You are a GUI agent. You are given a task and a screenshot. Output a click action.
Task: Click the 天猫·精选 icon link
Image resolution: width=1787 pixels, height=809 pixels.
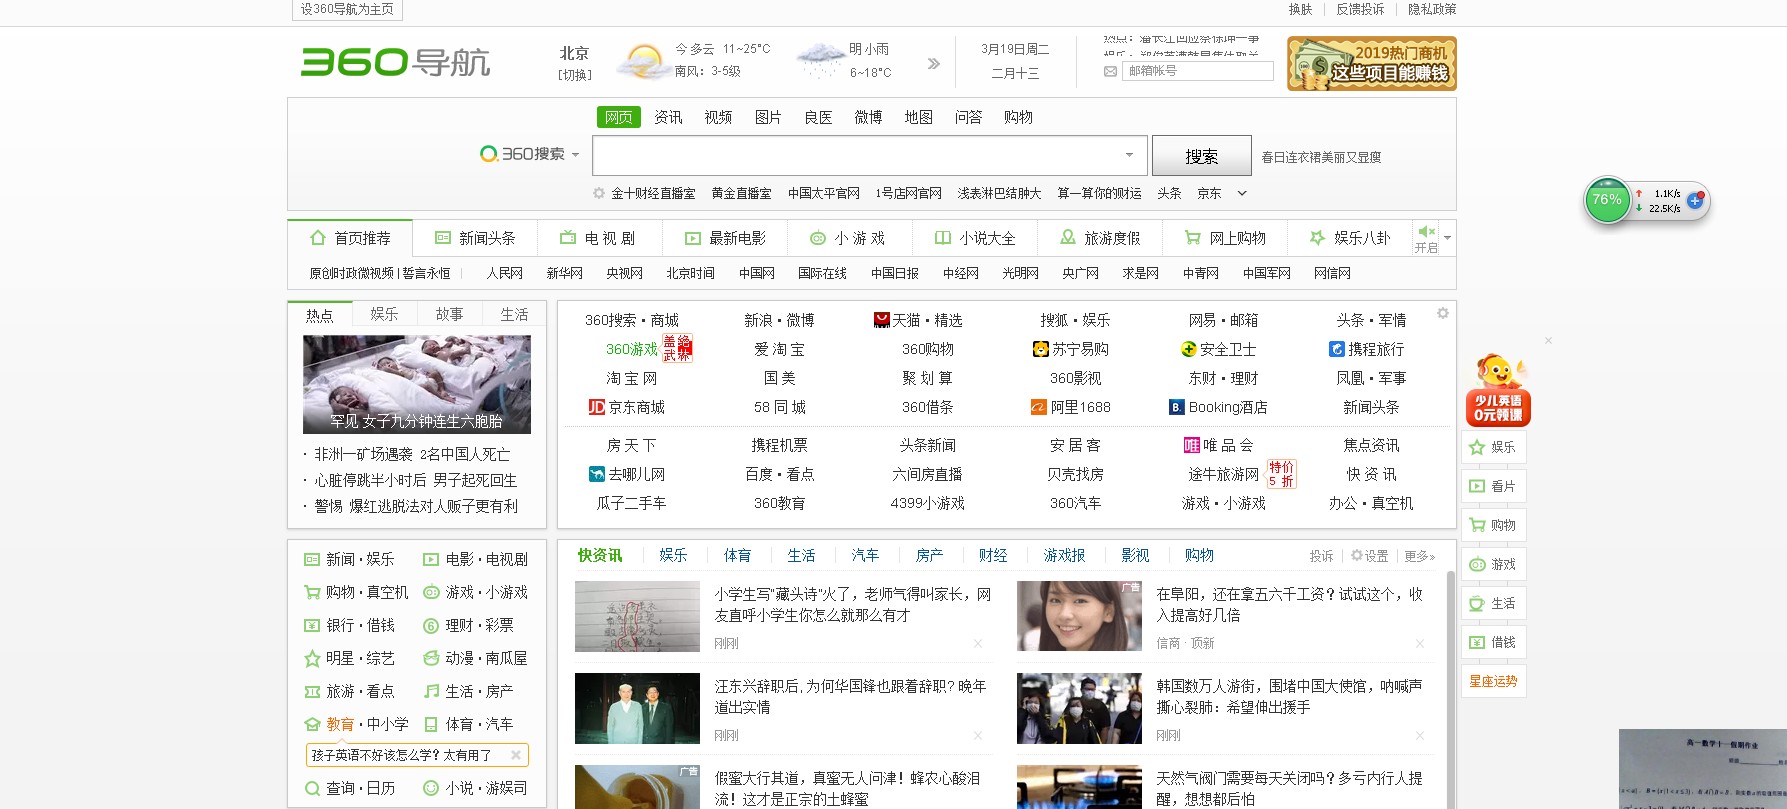coord(882,320)
